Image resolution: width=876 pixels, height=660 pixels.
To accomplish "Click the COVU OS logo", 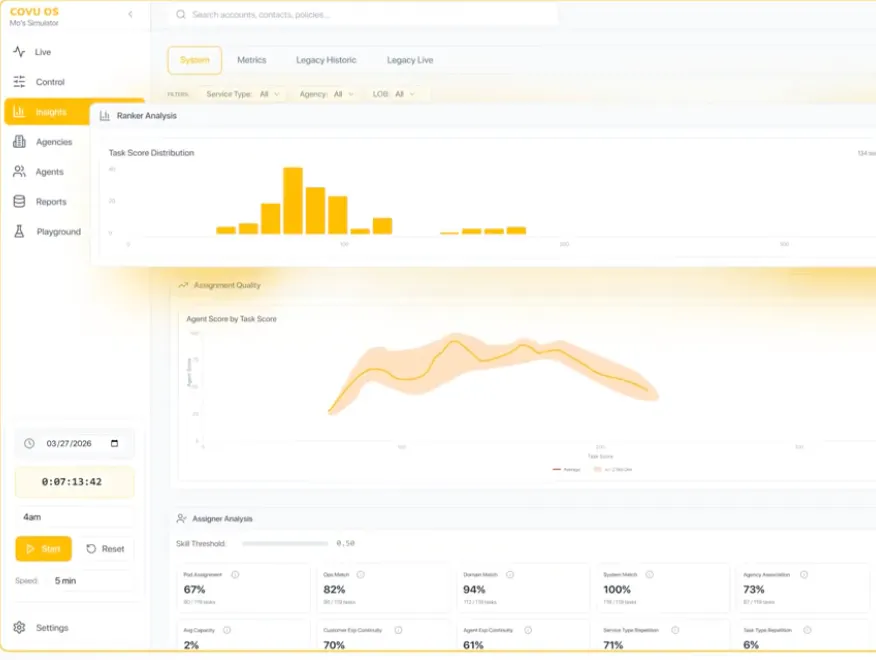I will pyautogui.click(x=34, y=12).
